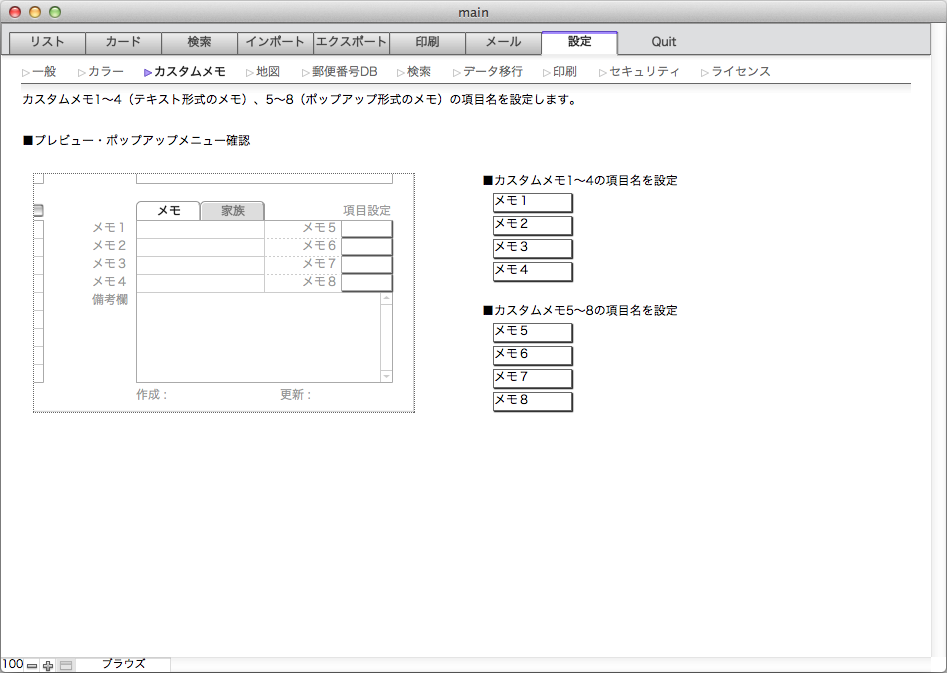Screen dimensions: 947x673
Task: Click the メモ1 item name field
Action: click(x=532, y=202)
